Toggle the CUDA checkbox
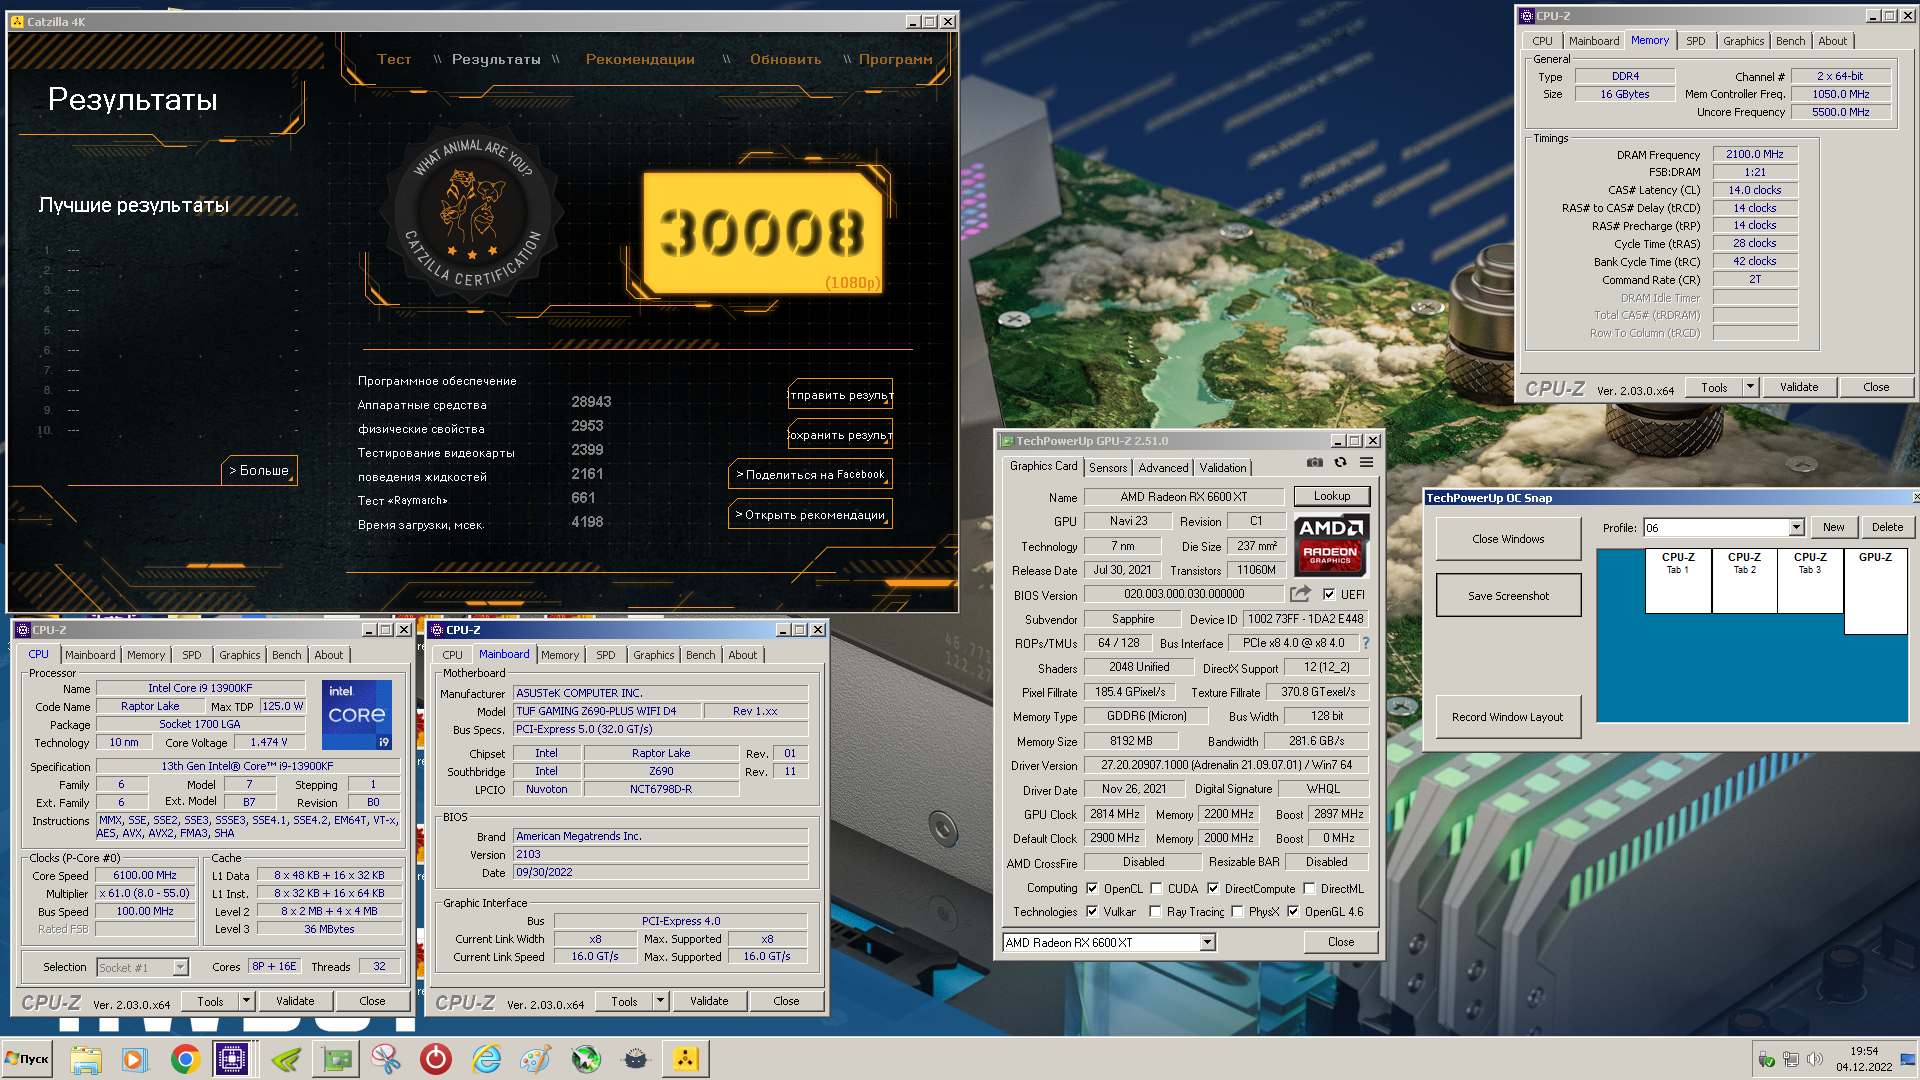 click(1156, 888)
